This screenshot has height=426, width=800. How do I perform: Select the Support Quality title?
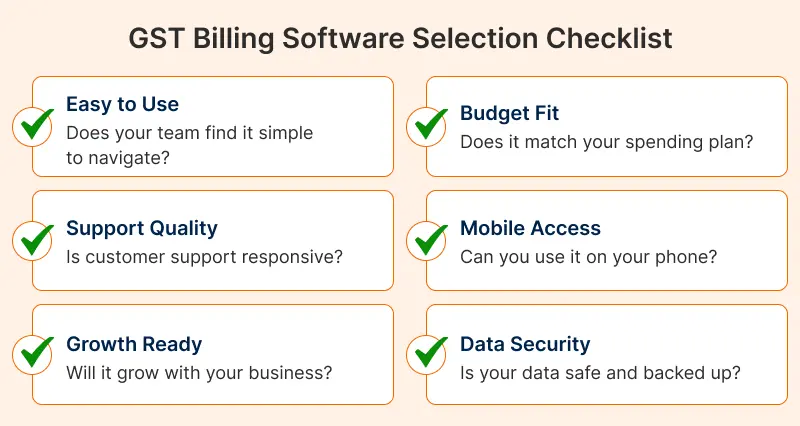click(x=142, y=228)
